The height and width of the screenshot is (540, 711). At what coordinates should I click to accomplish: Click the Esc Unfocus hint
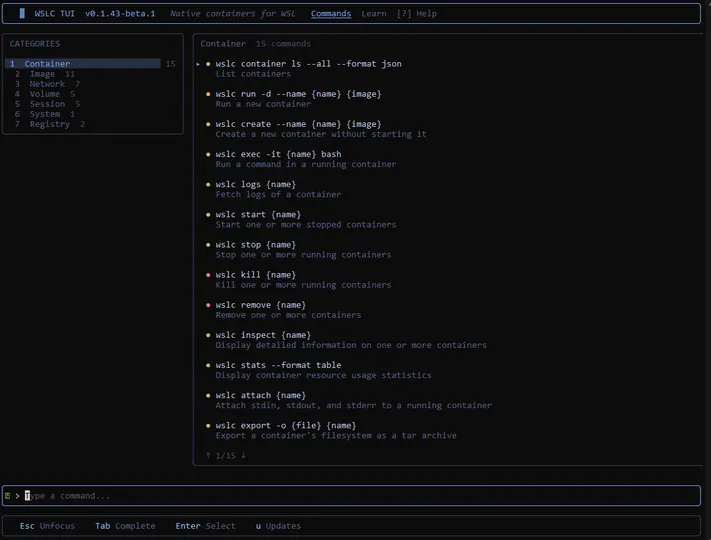coord(47,526)
